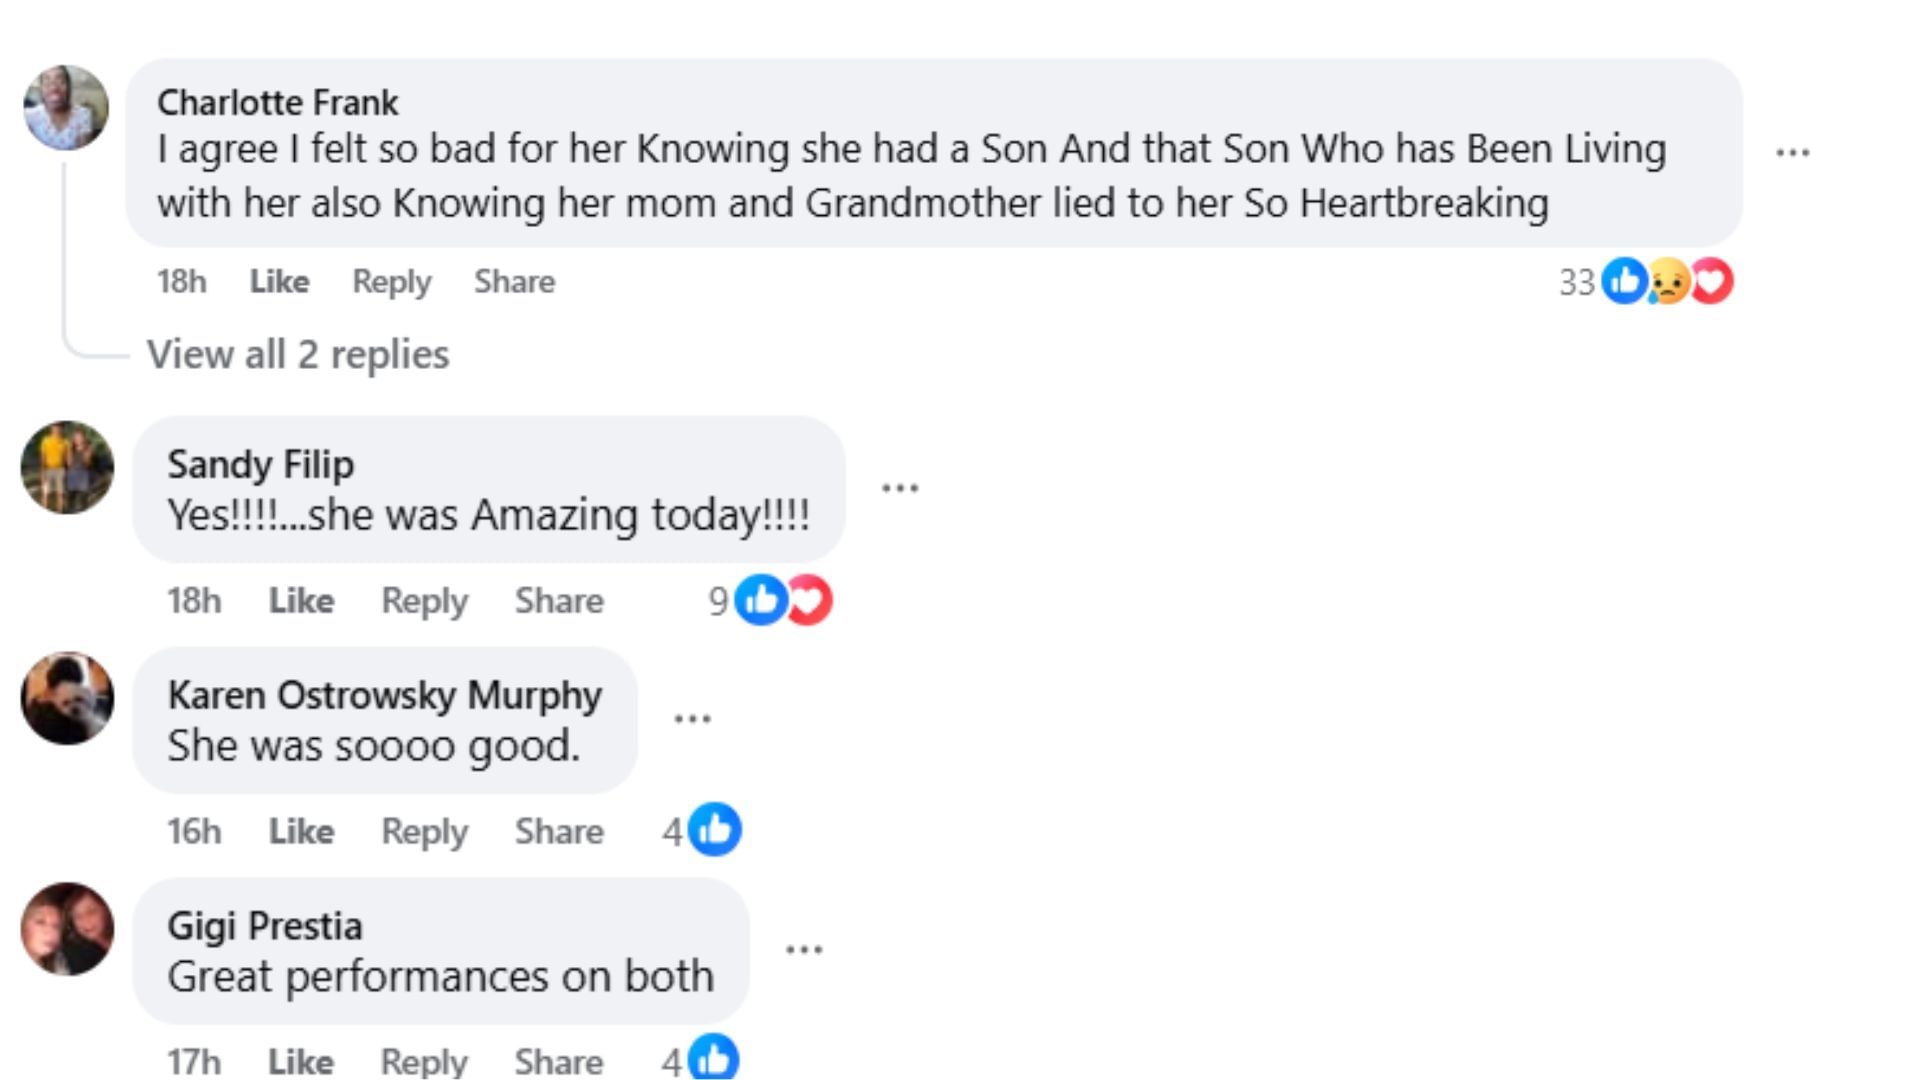Open Sandy Filip's profile name link
The width and height of the screenshot is (1920, 1080).
point(261,465)
